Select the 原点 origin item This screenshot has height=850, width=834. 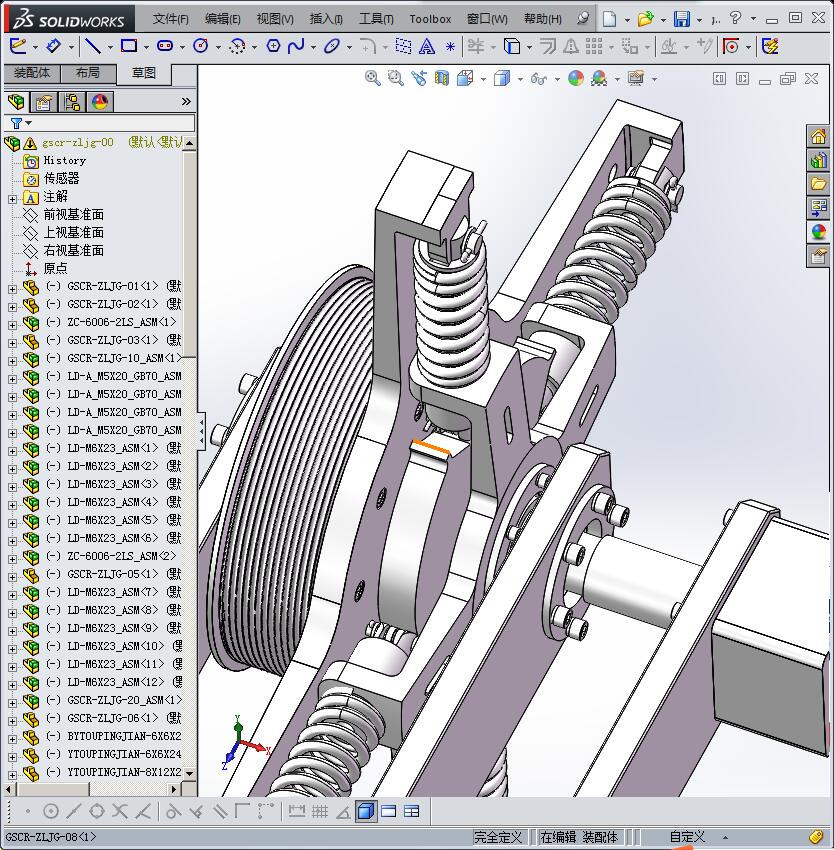click(55, 268)
